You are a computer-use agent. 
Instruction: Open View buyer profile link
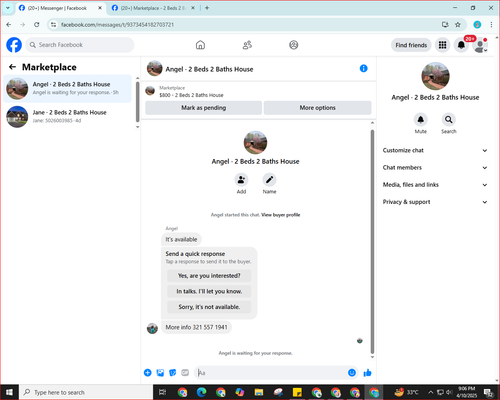click(281, 215)
